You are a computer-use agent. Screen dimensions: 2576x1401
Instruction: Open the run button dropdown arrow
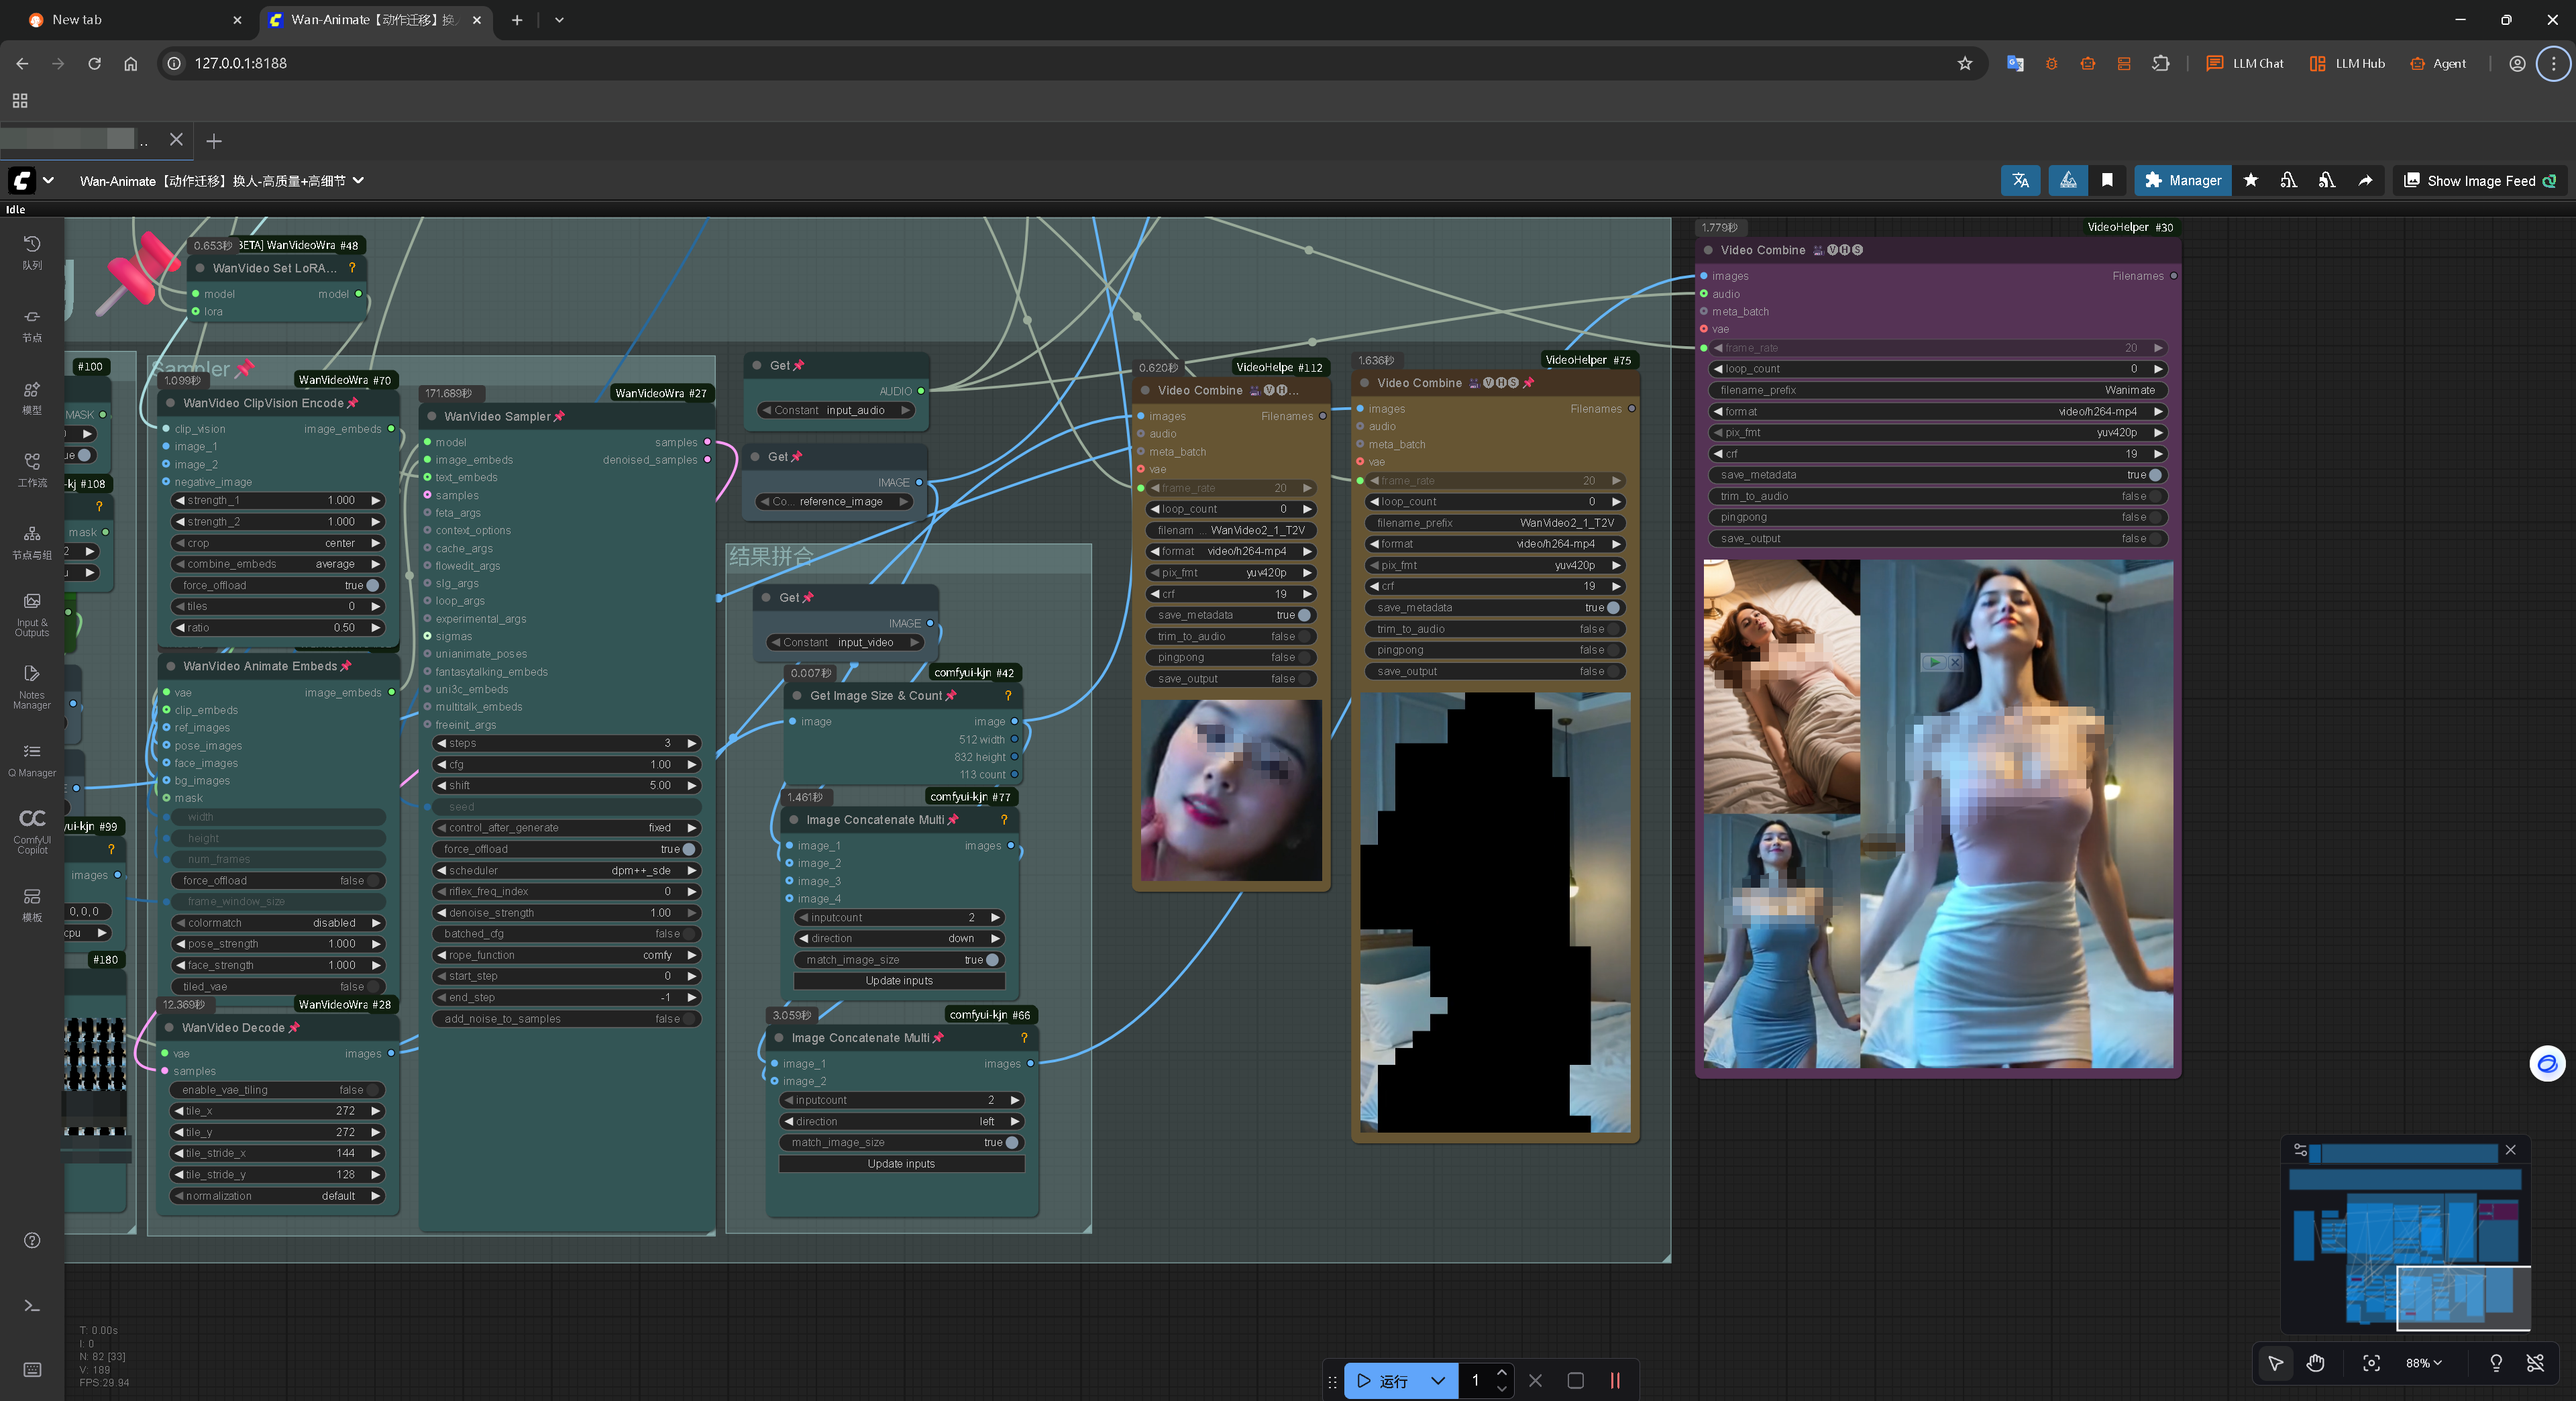(x=1438, y=1381)
